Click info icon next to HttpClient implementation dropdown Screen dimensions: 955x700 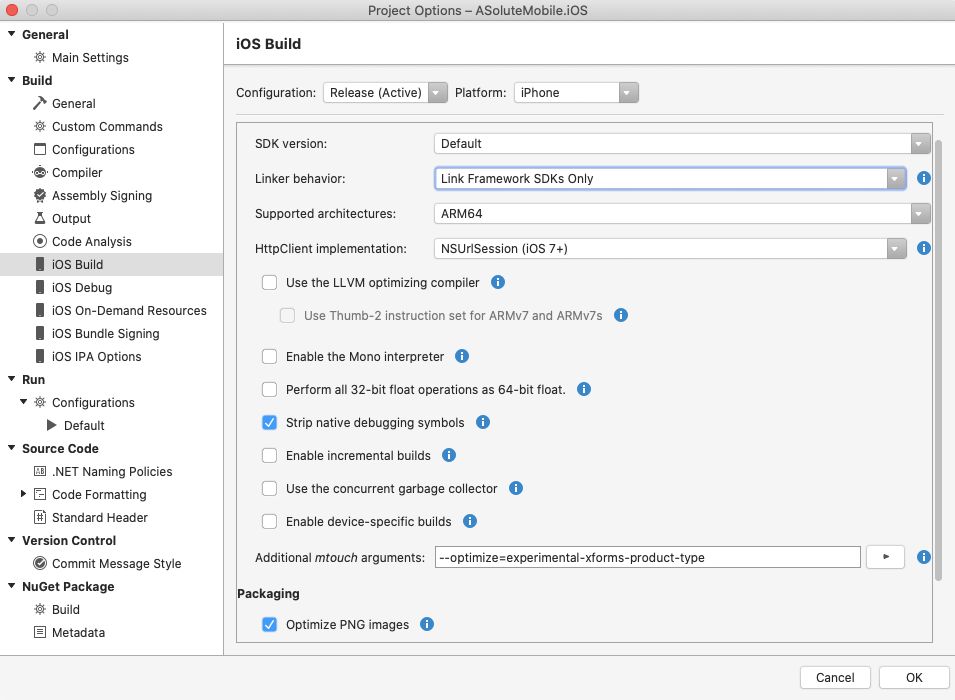(924, 248)
